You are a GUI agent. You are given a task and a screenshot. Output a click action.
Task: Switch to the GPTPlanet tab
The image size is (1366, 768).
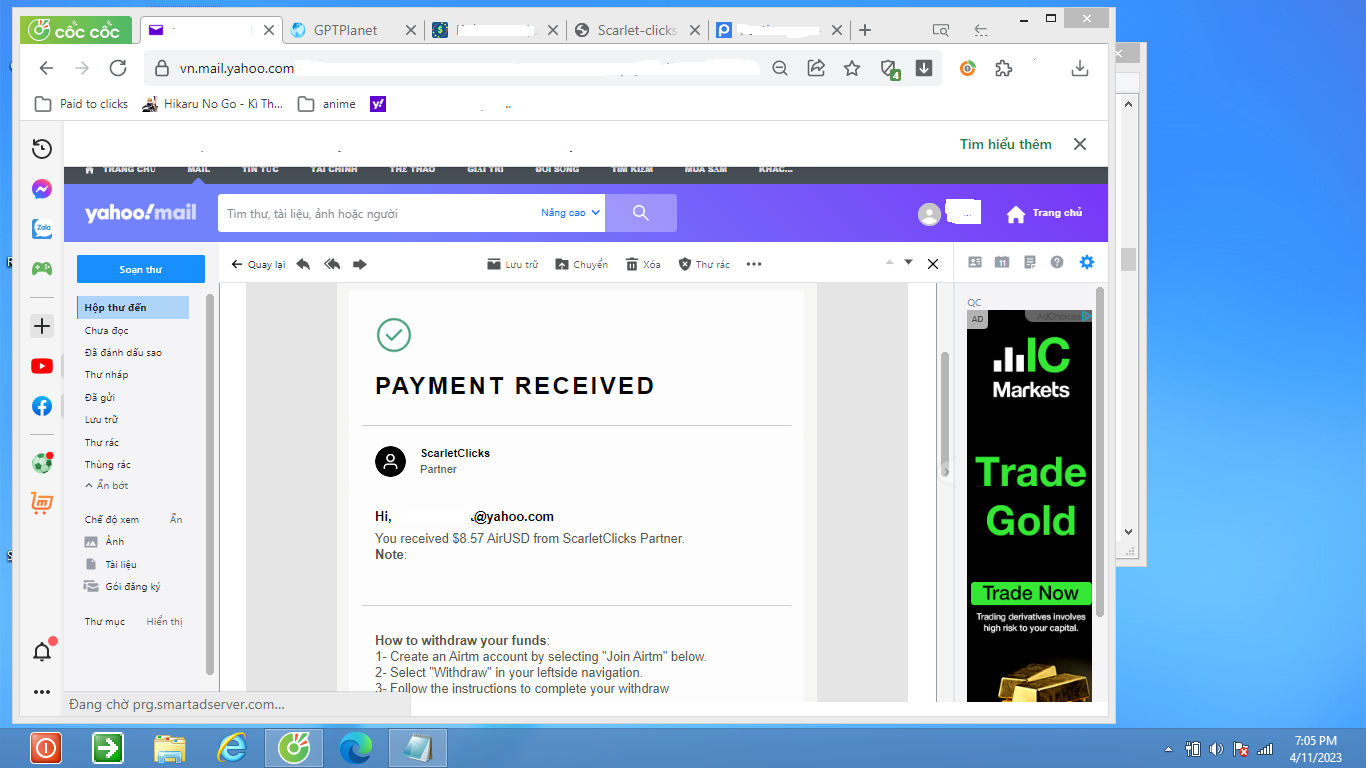(x=354, y=30)
